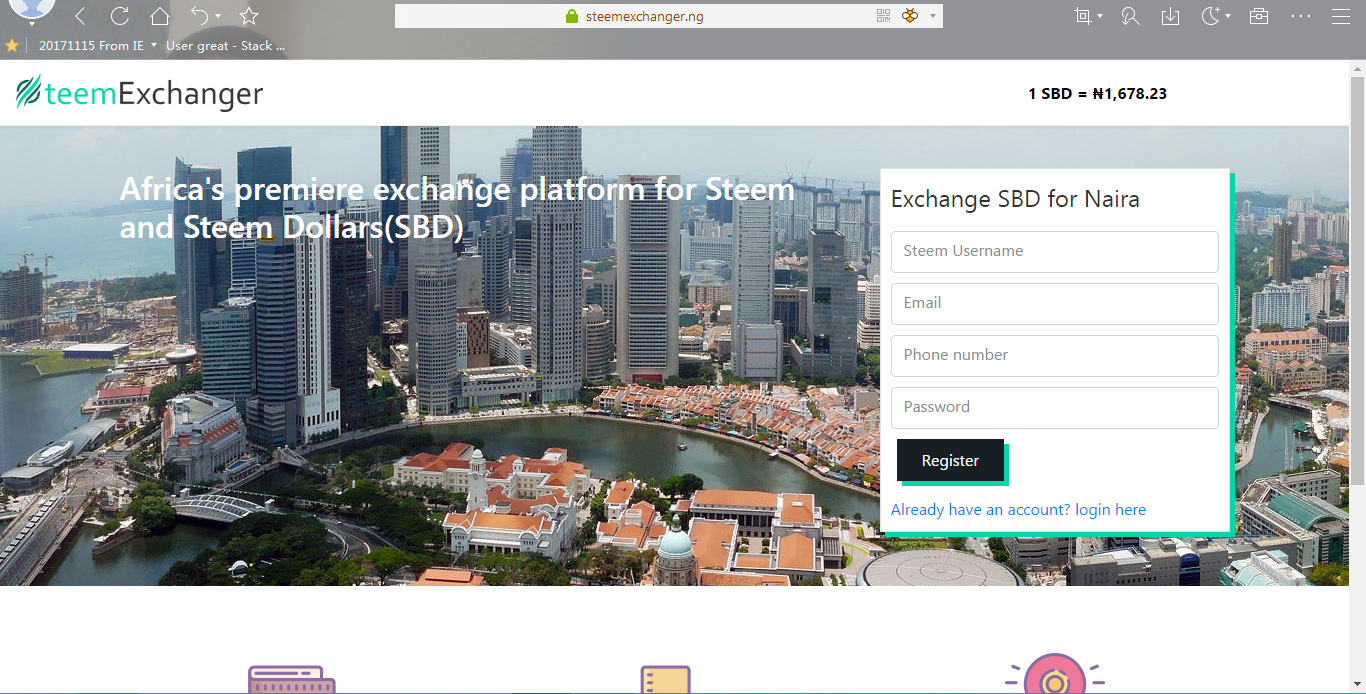The image size is (1366, 694).
Task: Click the user profile avatar
Action: (31, 9)
